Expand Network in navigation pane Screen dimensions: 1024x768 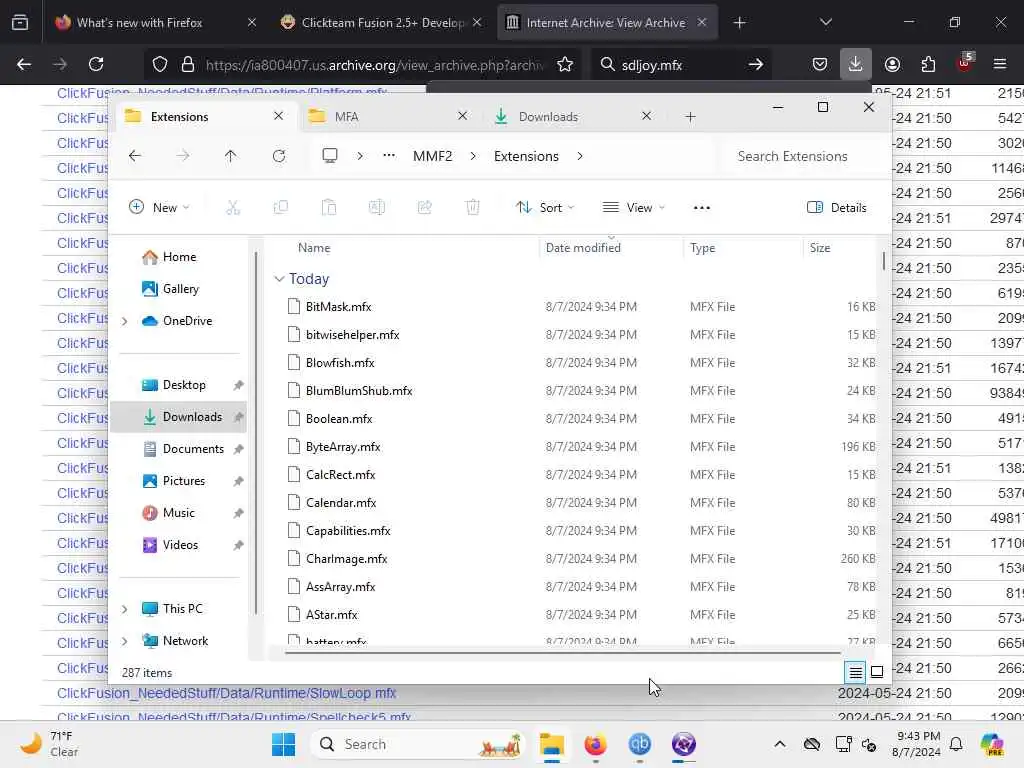[x=125, y=641]
